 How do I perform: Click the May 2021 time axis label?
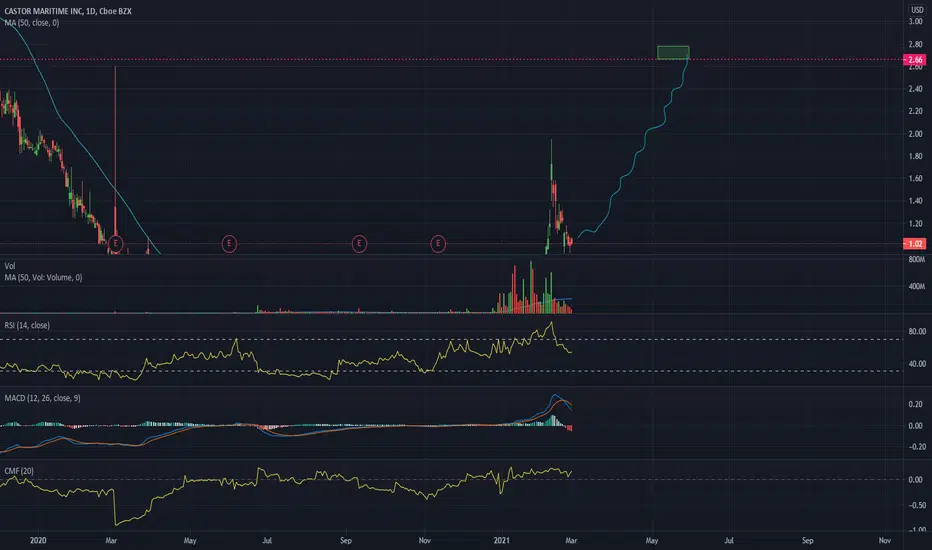click(x=651, y=540)
